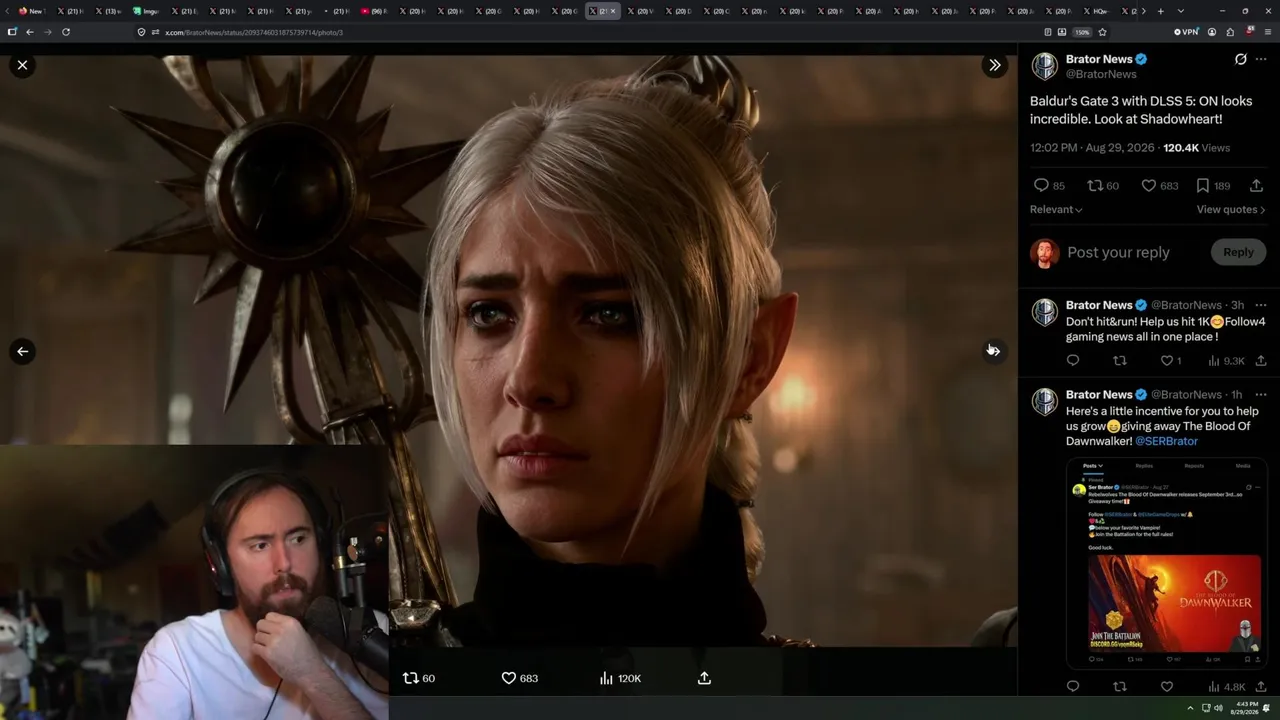Open the list all tabs dropdown
The height and width of the screenshot is (720, 1280).
point(1179,11)
